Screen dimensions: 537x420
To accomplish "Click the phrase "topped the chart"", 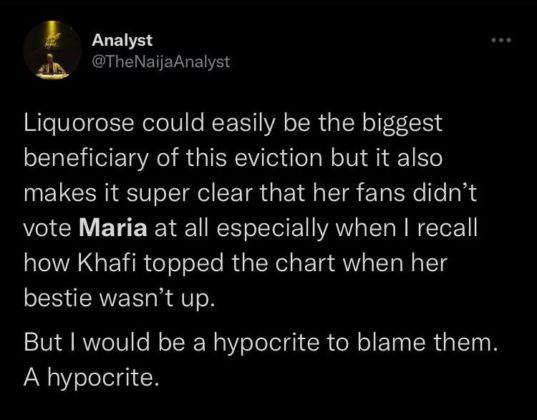I will pyautogui.click(x=239, y=263).
